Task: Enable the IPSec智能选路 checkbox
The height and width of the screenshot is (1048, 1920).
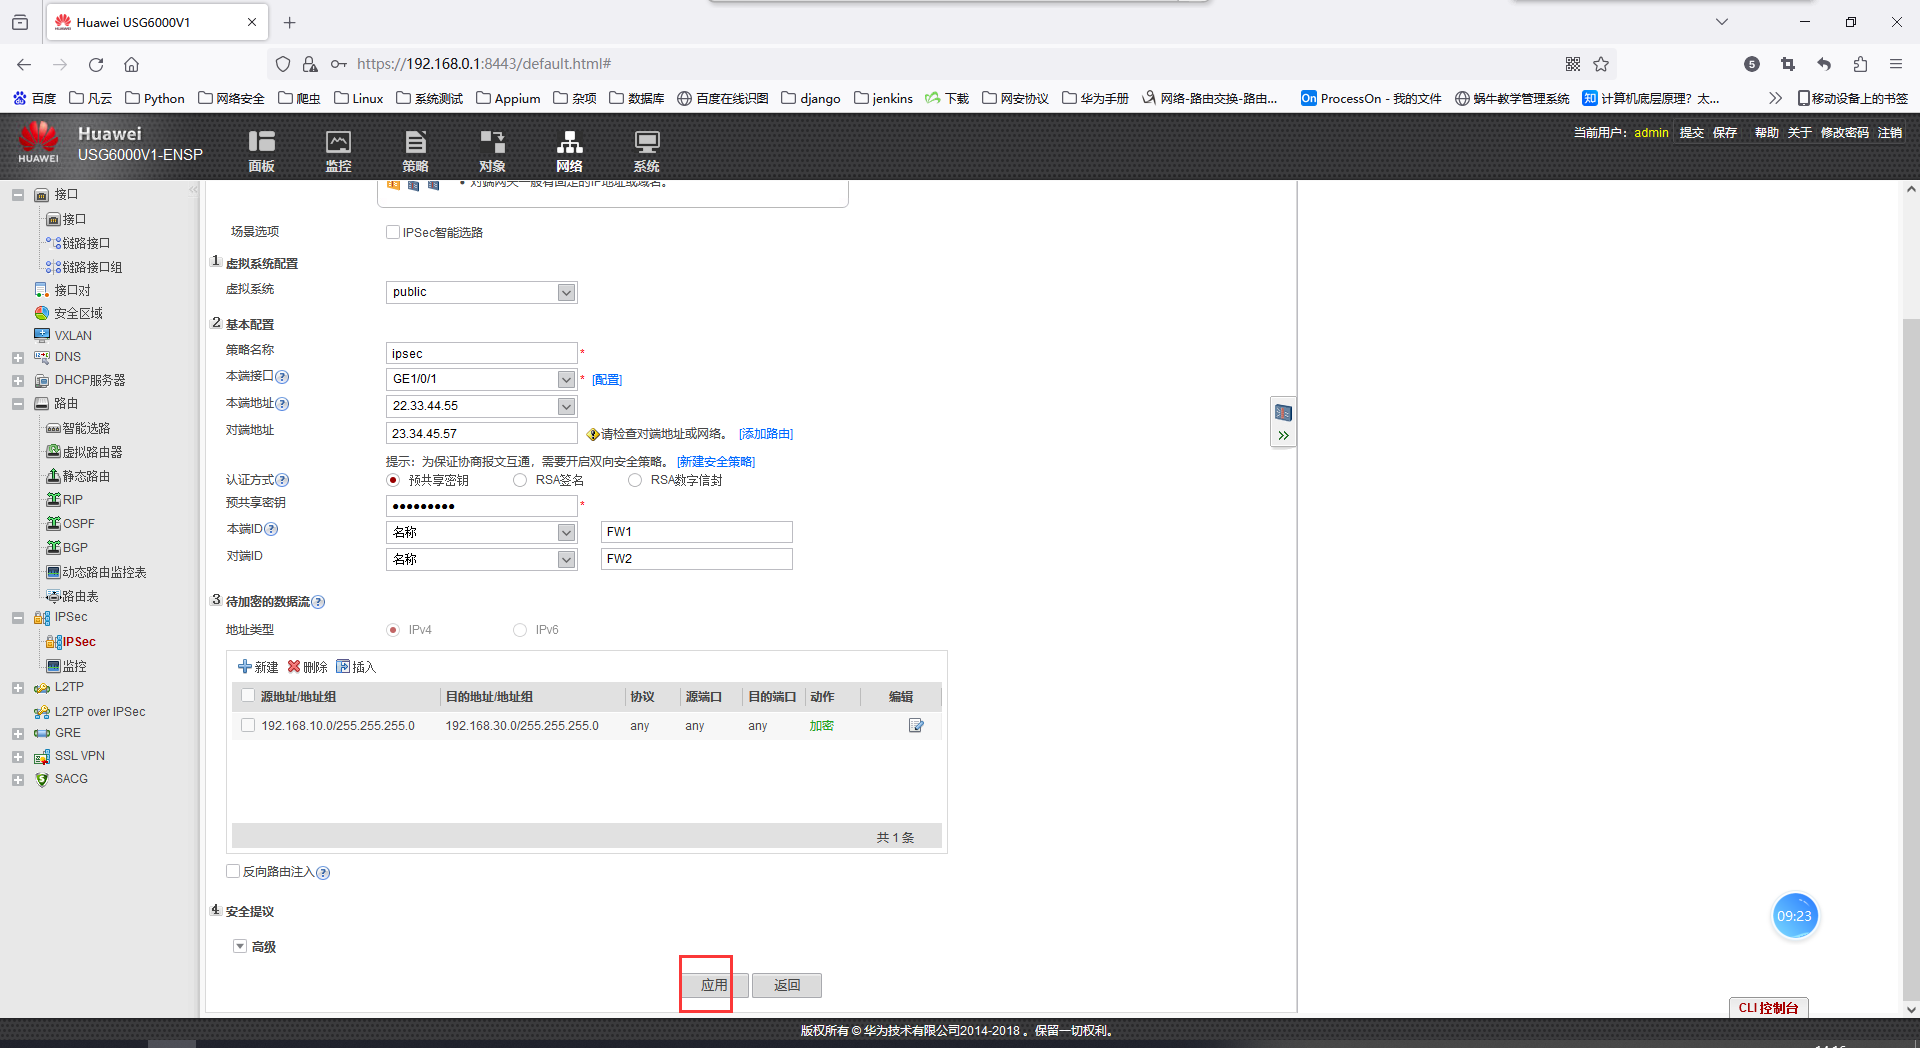Action: (393, 232)
